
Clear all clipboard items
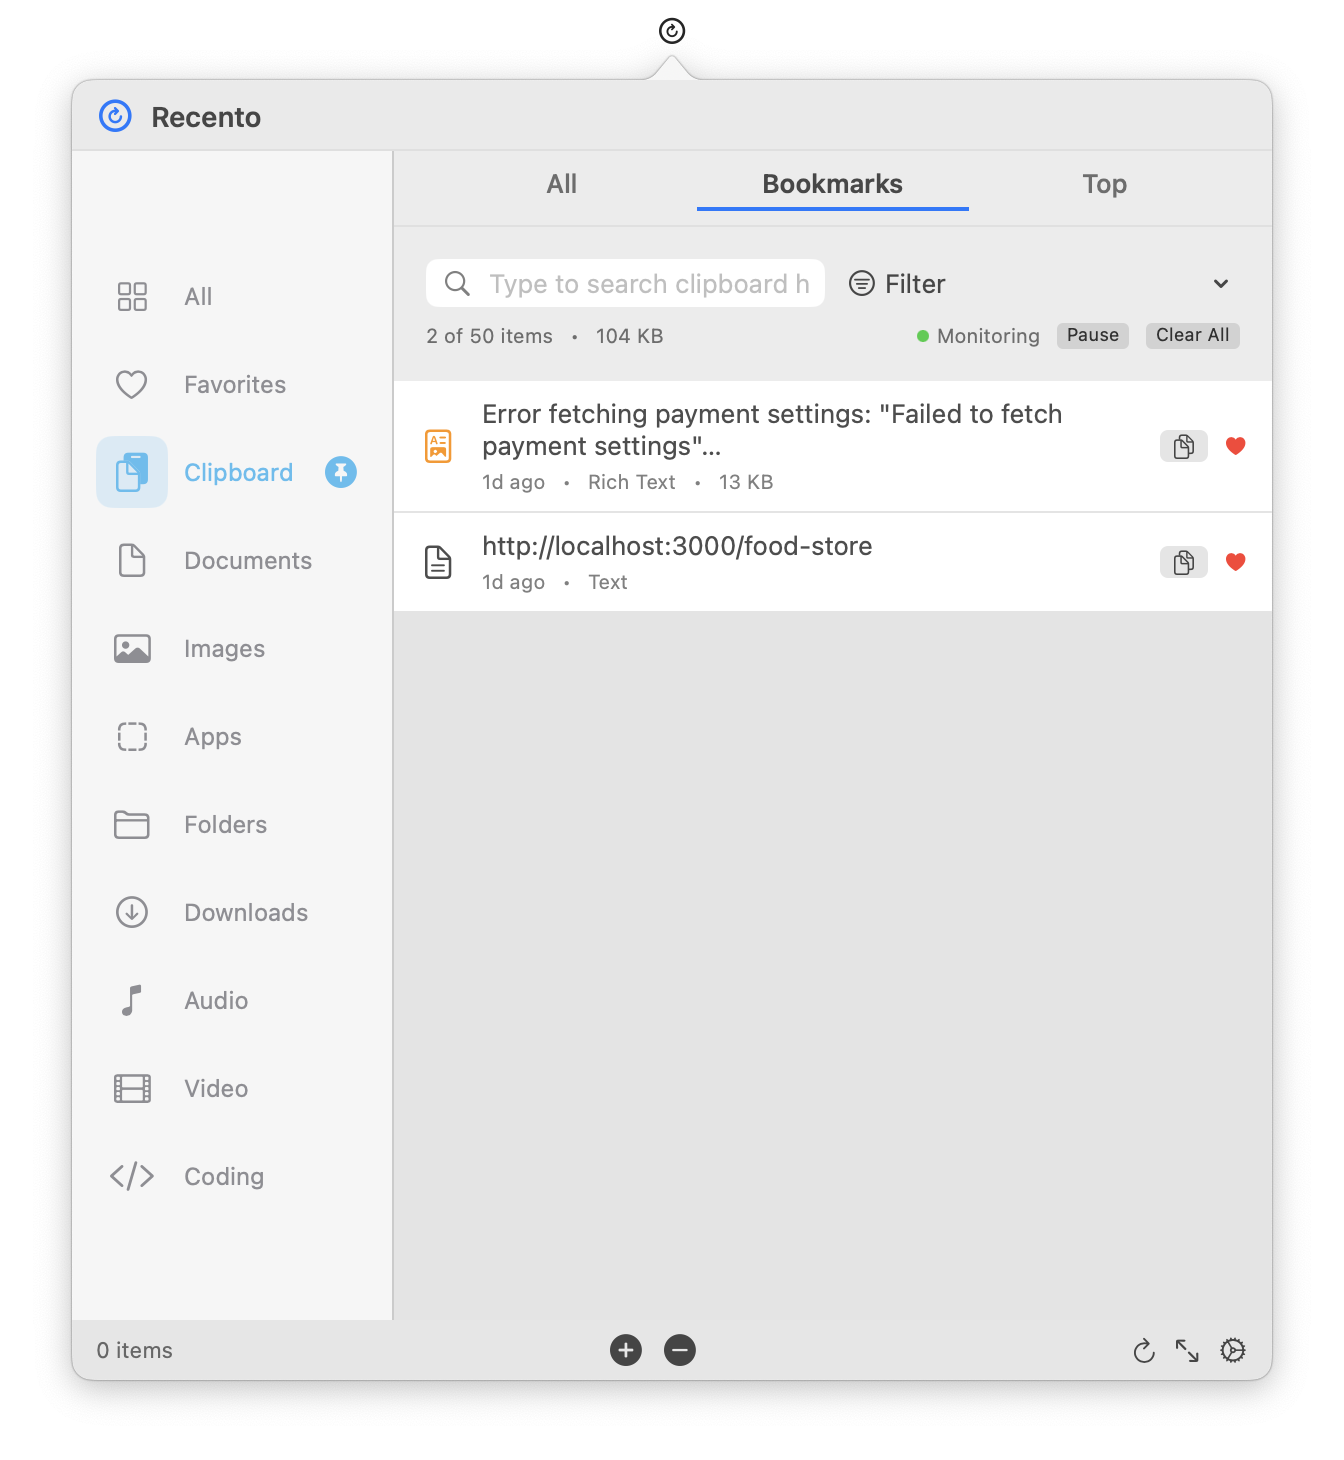pyautogui.click(x=1192, y=335)
